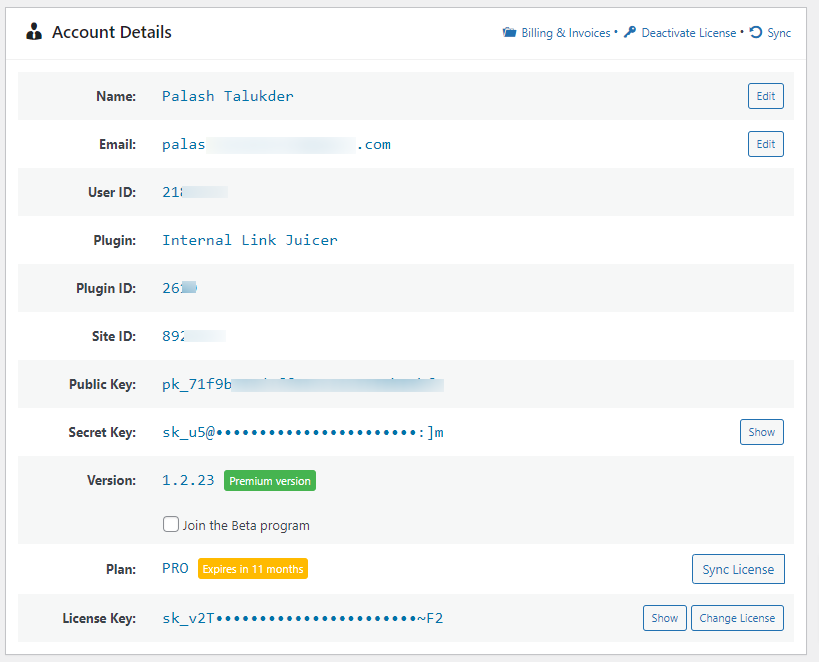
Task: Click the Change License button
Action: coord(737,618)
